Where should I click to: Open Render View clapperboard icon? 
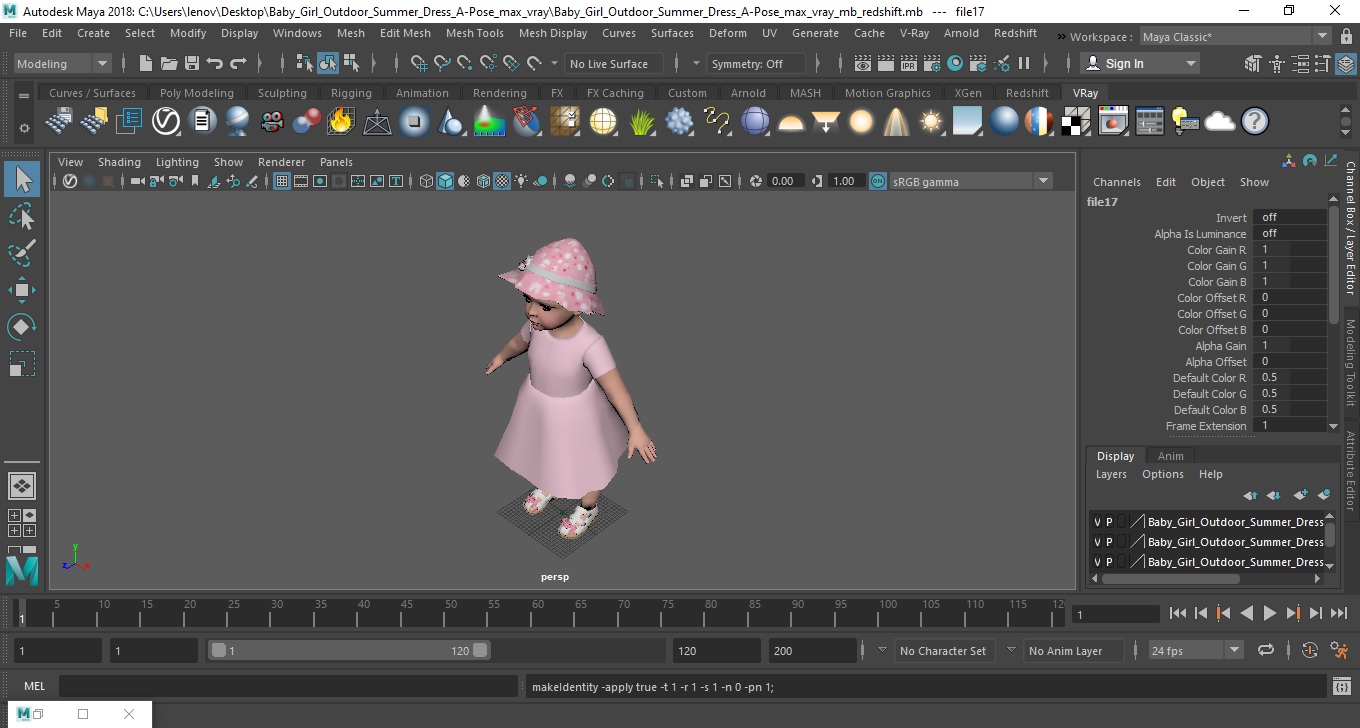[x=863, y=64]
